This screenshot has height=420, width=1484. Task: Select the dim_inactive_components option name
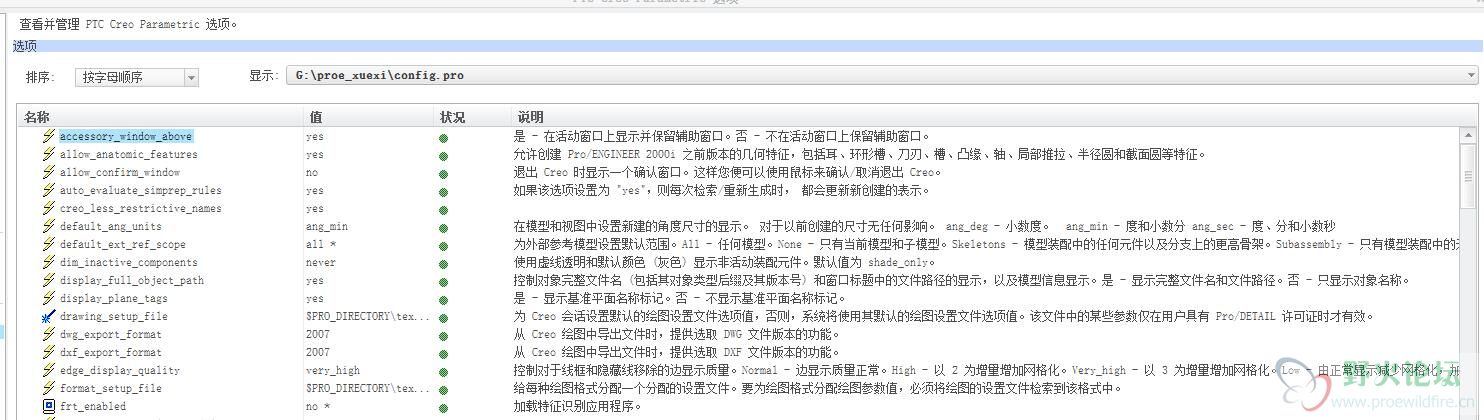tap(128, 262)
